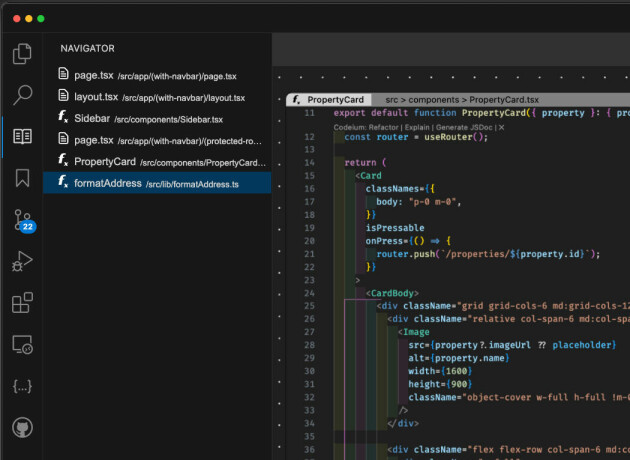Image resolution: width=630 pixels, height=460 pixels.
Task: Select the formatAddress navigator entry
Action: click(157, 183)
